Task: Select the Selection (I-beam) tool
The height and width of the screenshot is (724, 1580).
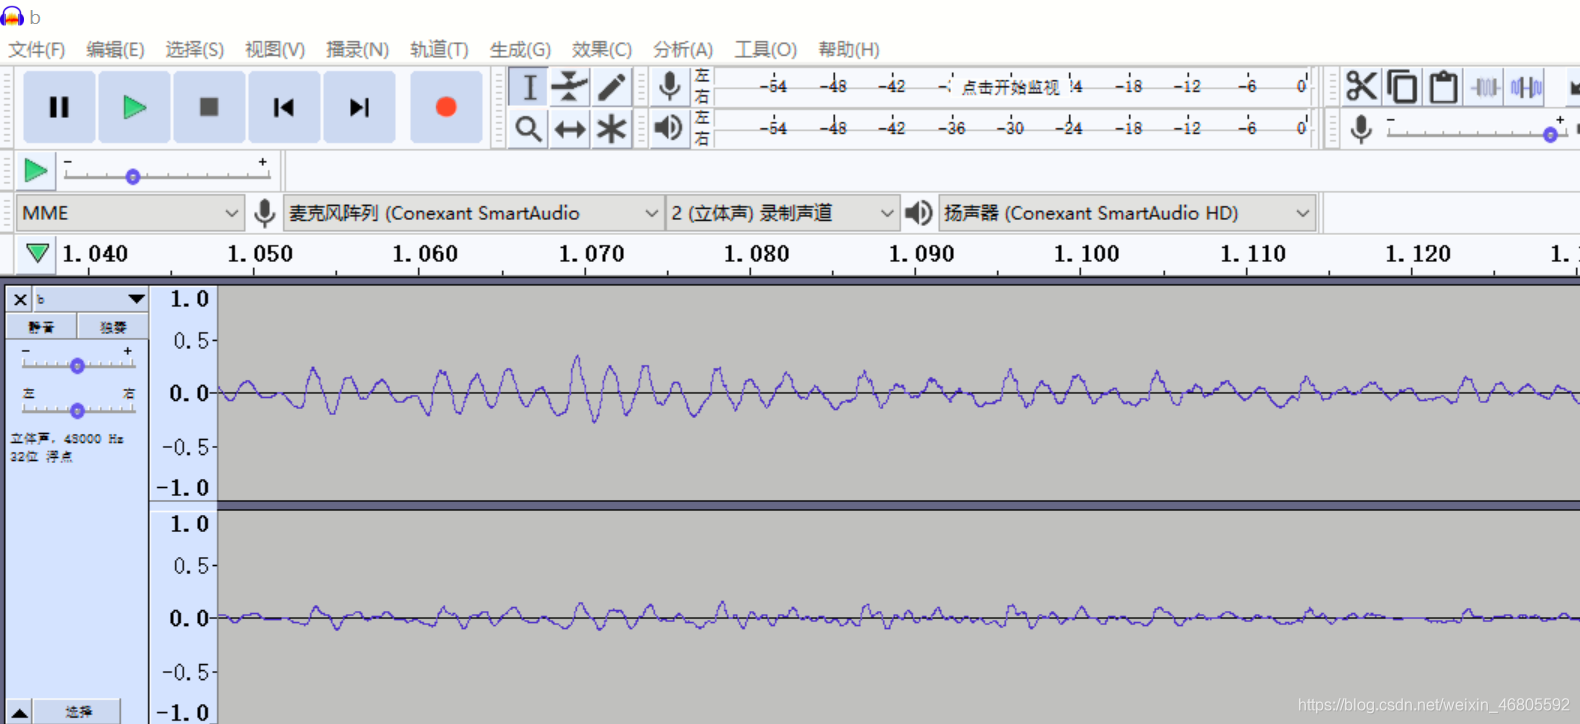Action: click(x=529, y=87)
